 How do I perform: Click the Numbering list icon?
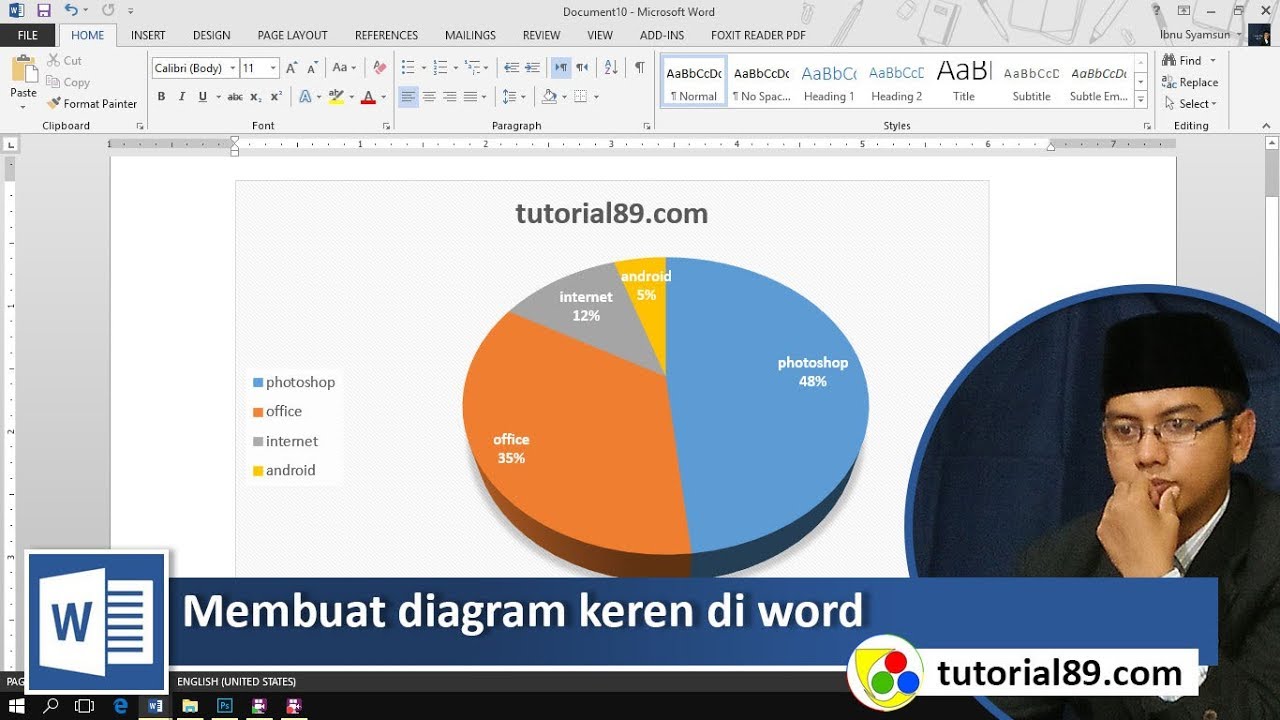tap(440, 68)
